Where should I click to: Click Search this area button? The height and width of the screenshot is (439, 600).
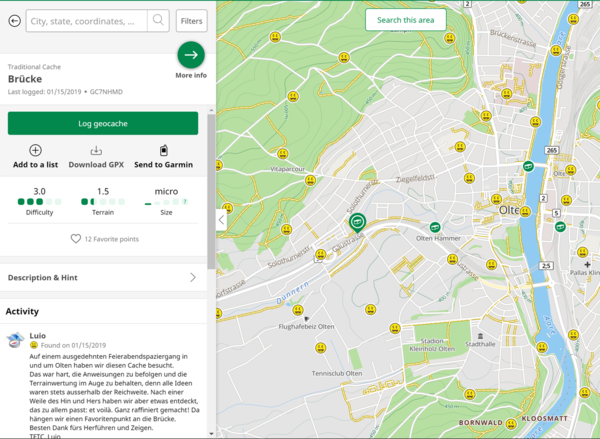click(x=405, y=20)
